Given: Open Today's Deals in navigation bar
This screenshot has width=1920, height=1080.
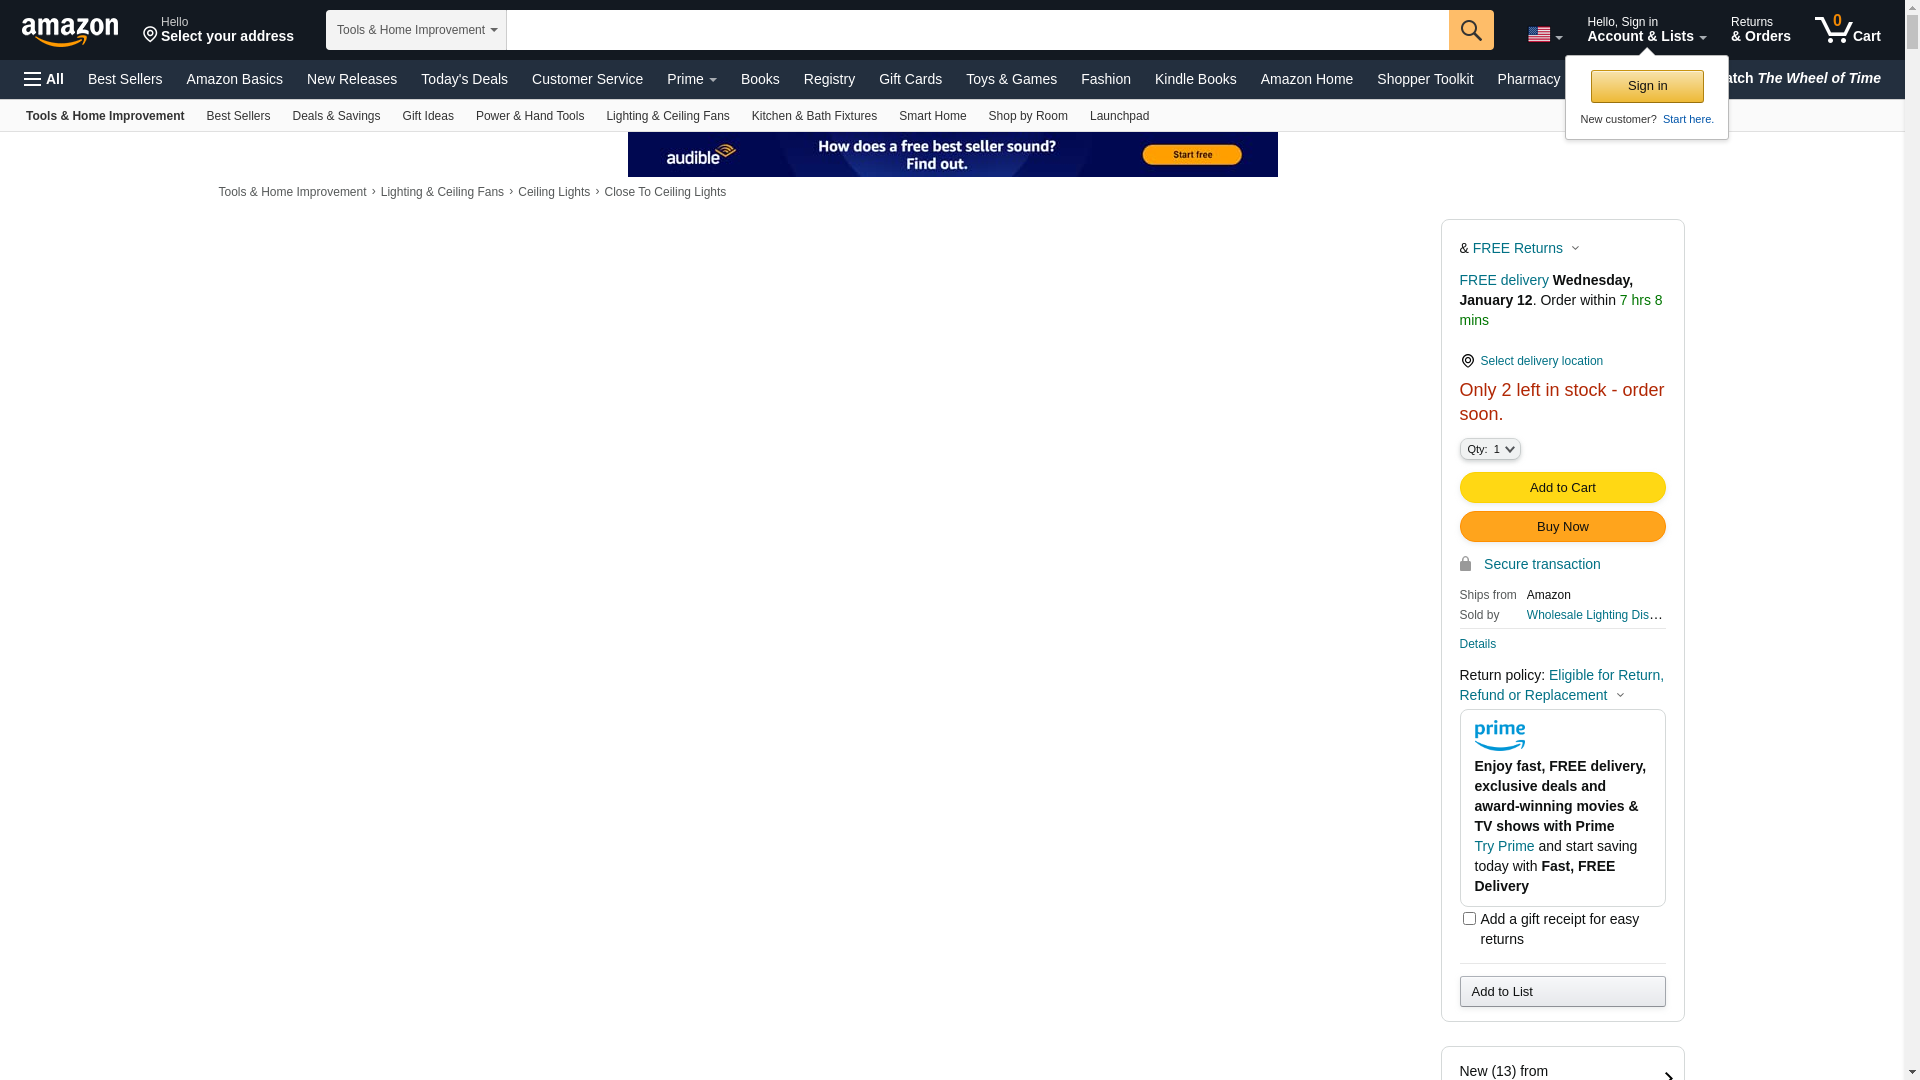Looking at the screenshot, I should (464, 79).
